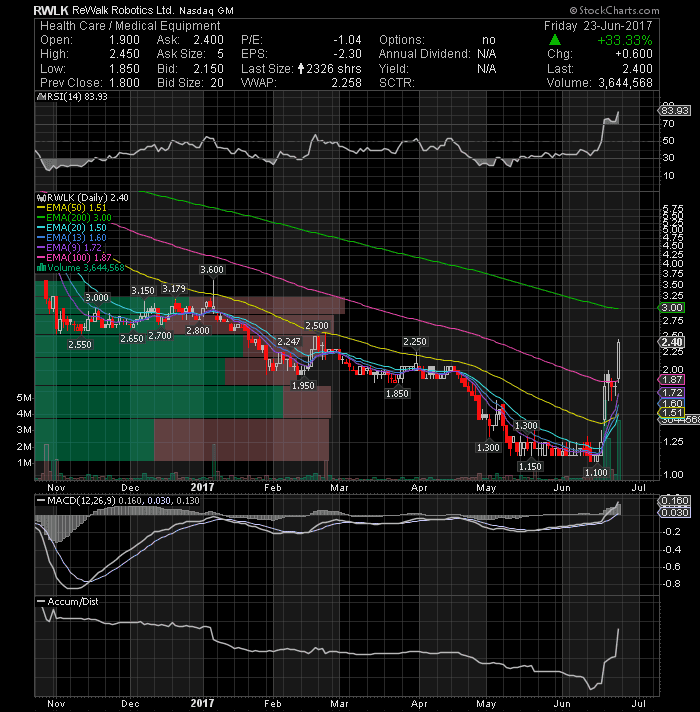Click the Health Care / Medical Equipment sector text

(130, 26)
